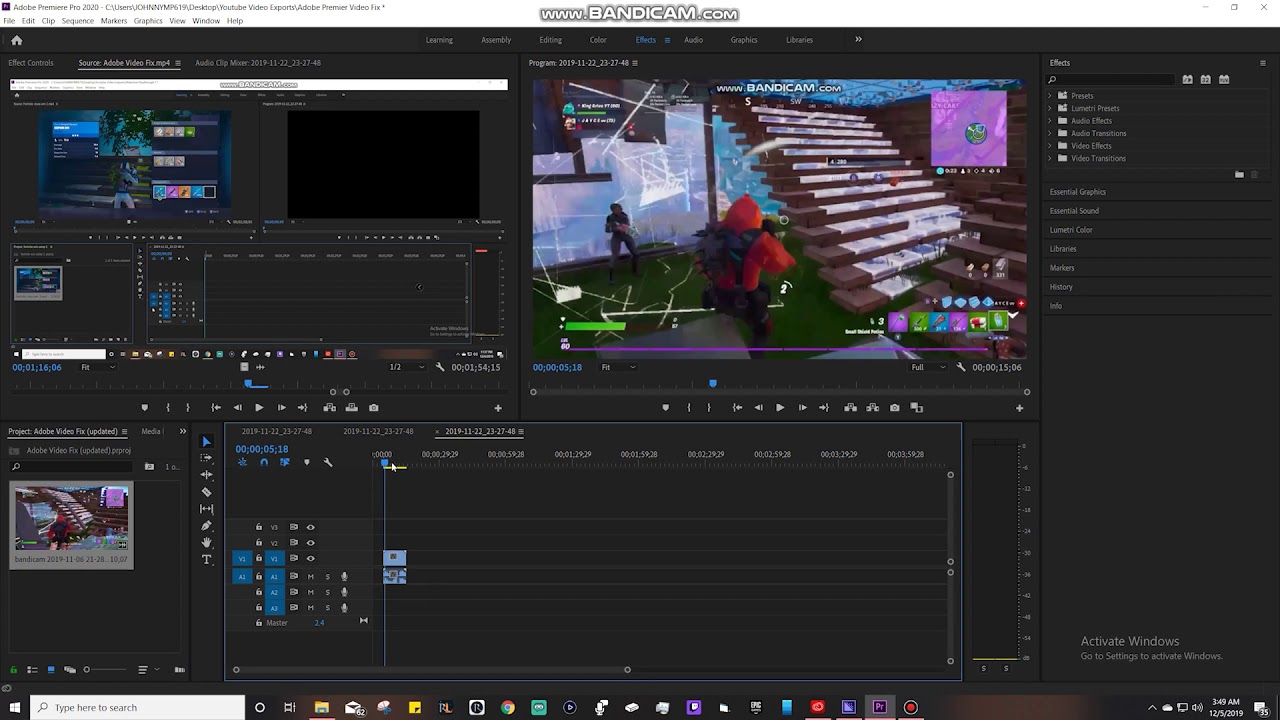The height and width of the screenshot is (720, 1280).
Task: Open Program monitor settings wrench
Action: [x=961, y=367]
